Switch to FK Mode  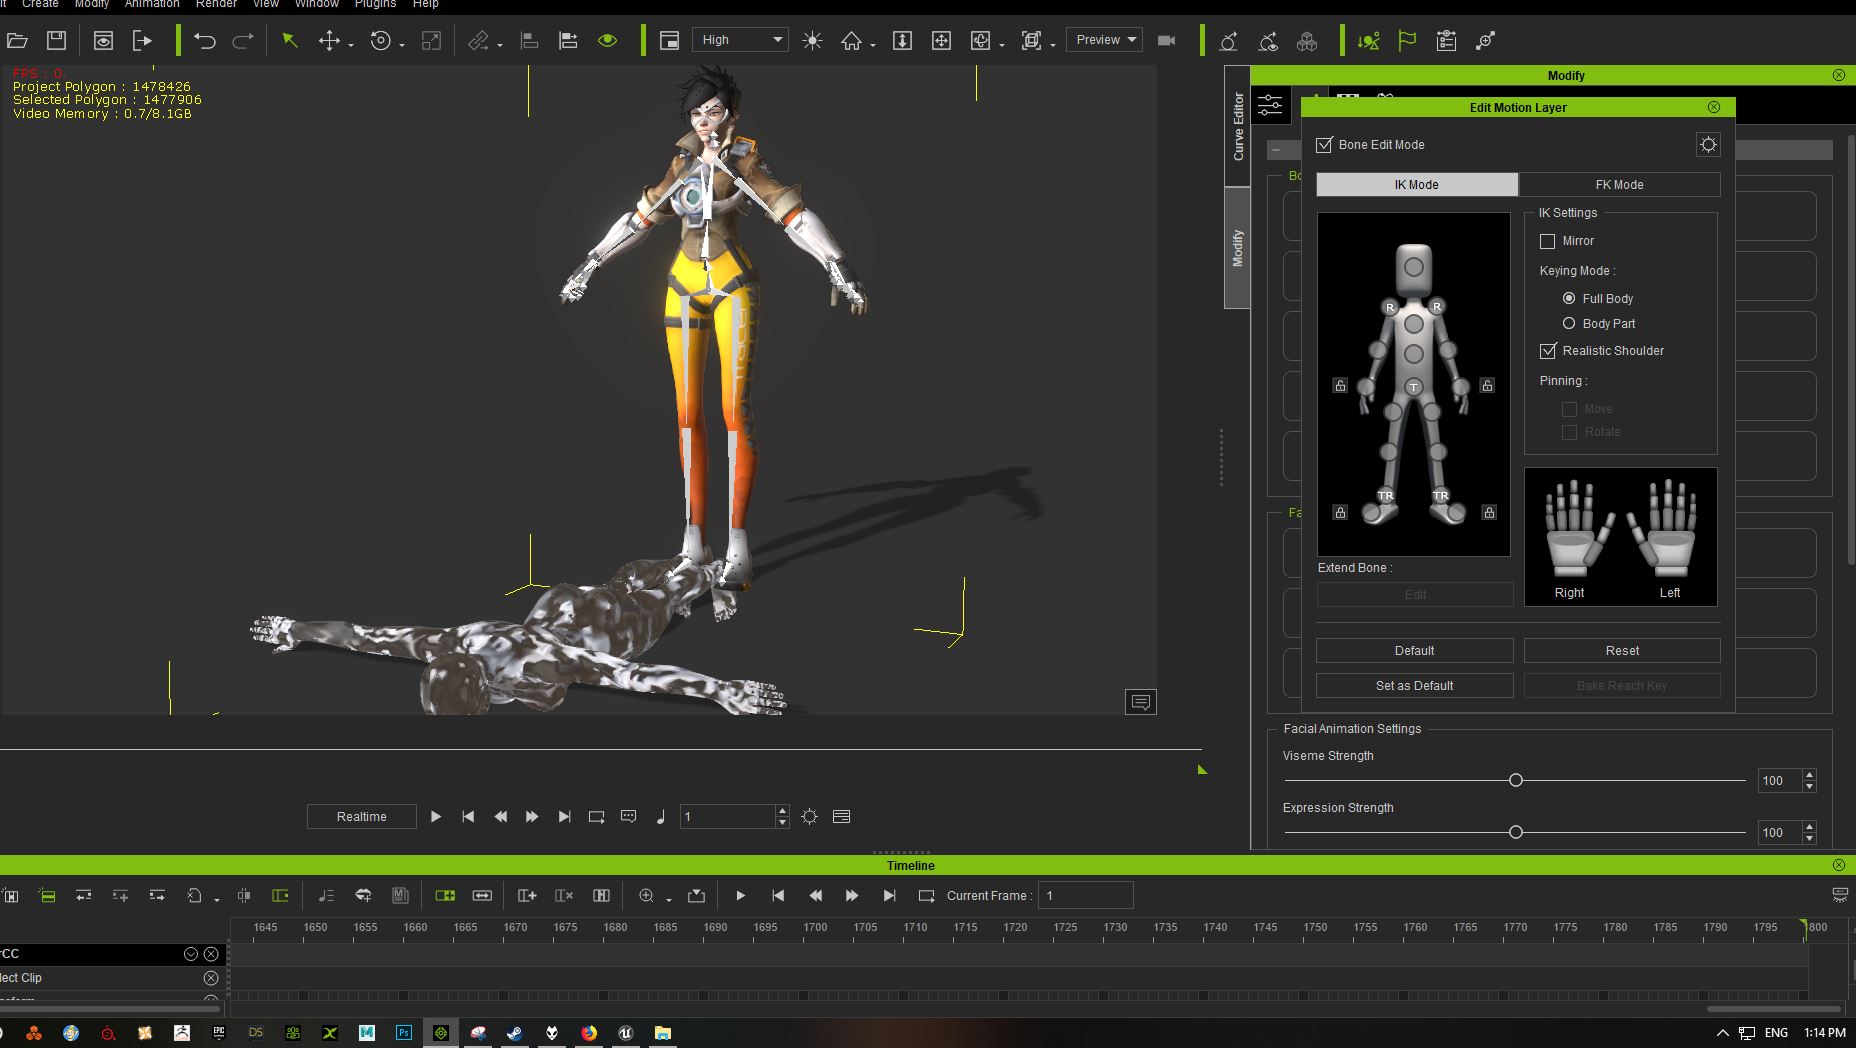1619,185
